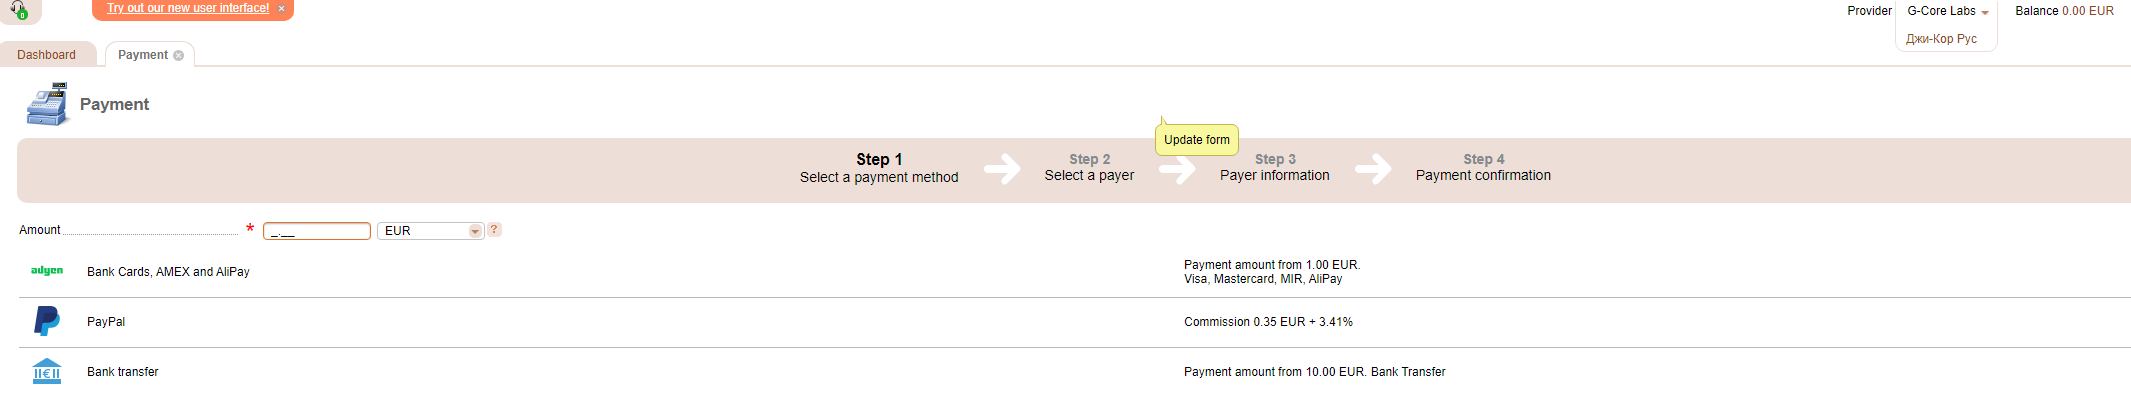This screenshot has width=2131, height=411.
Task: Click the Bank transfer building icon
Action: pos(47,372)
